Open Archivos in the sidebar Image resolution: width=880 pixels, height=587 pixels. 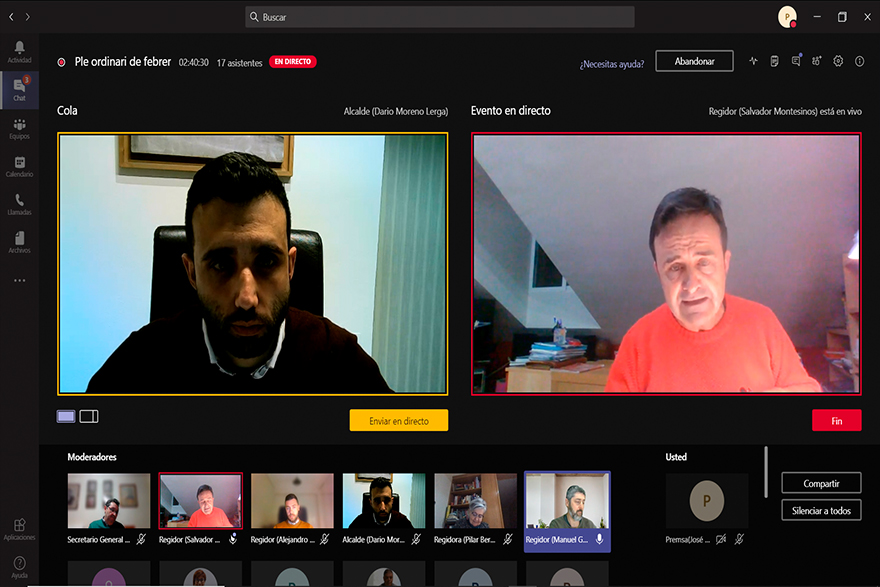[x=19, y=242]
